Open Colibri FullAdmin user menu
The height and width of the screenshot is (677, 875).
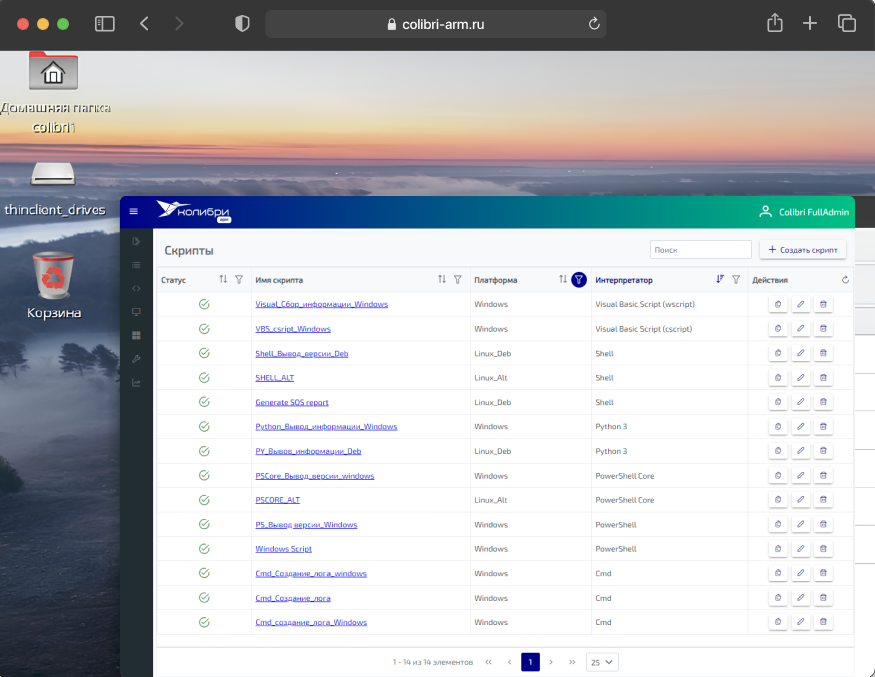pyautogui.click(x=804, y=212)
